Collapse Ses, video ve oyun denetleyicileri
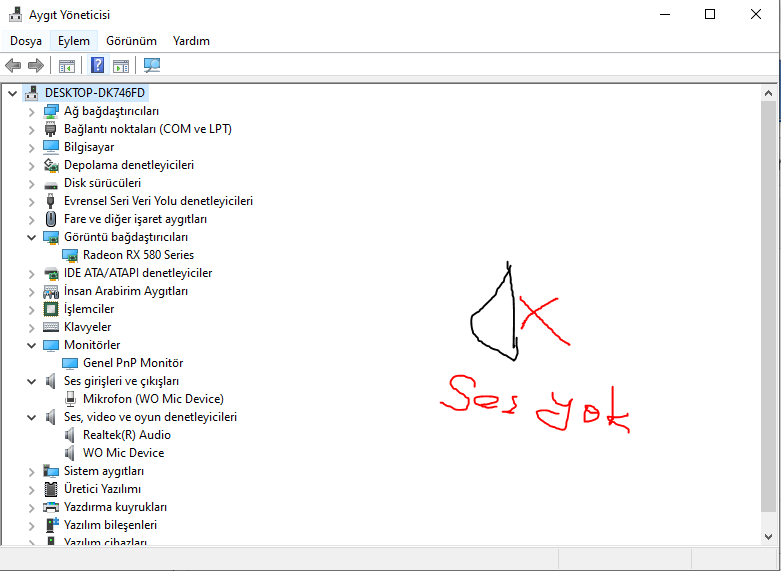This screenshot has width=781, height=571. pyautogui.click(x=31, y=418)
